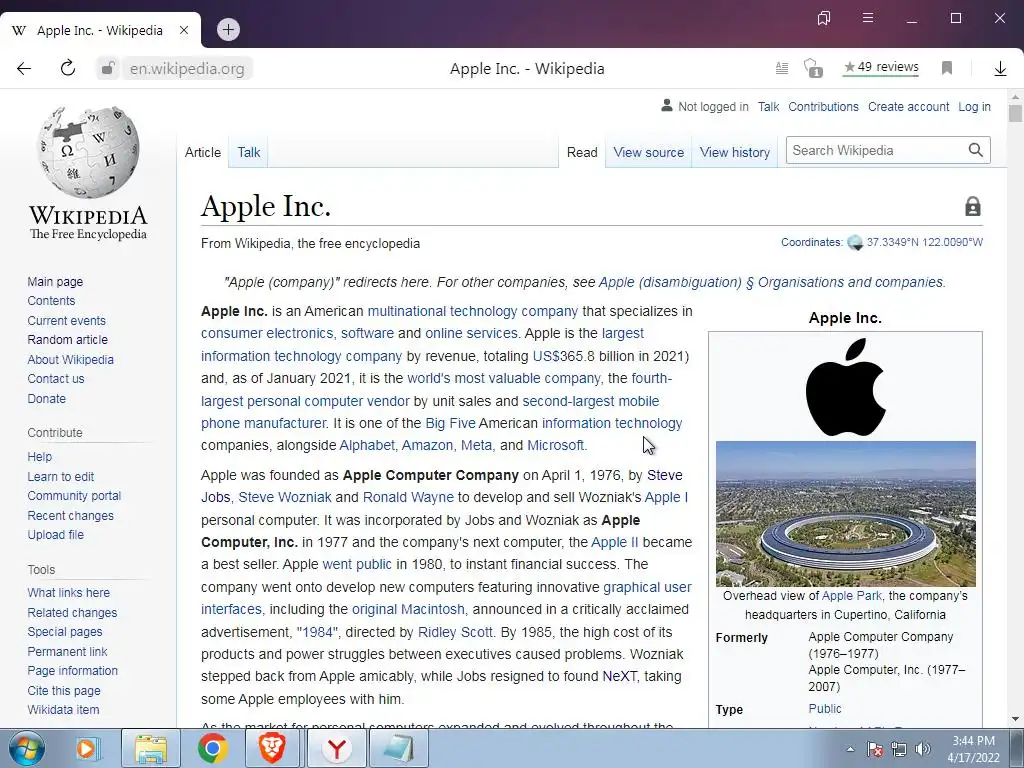Launch Windows Media Player from taskbar

point(86,748)
